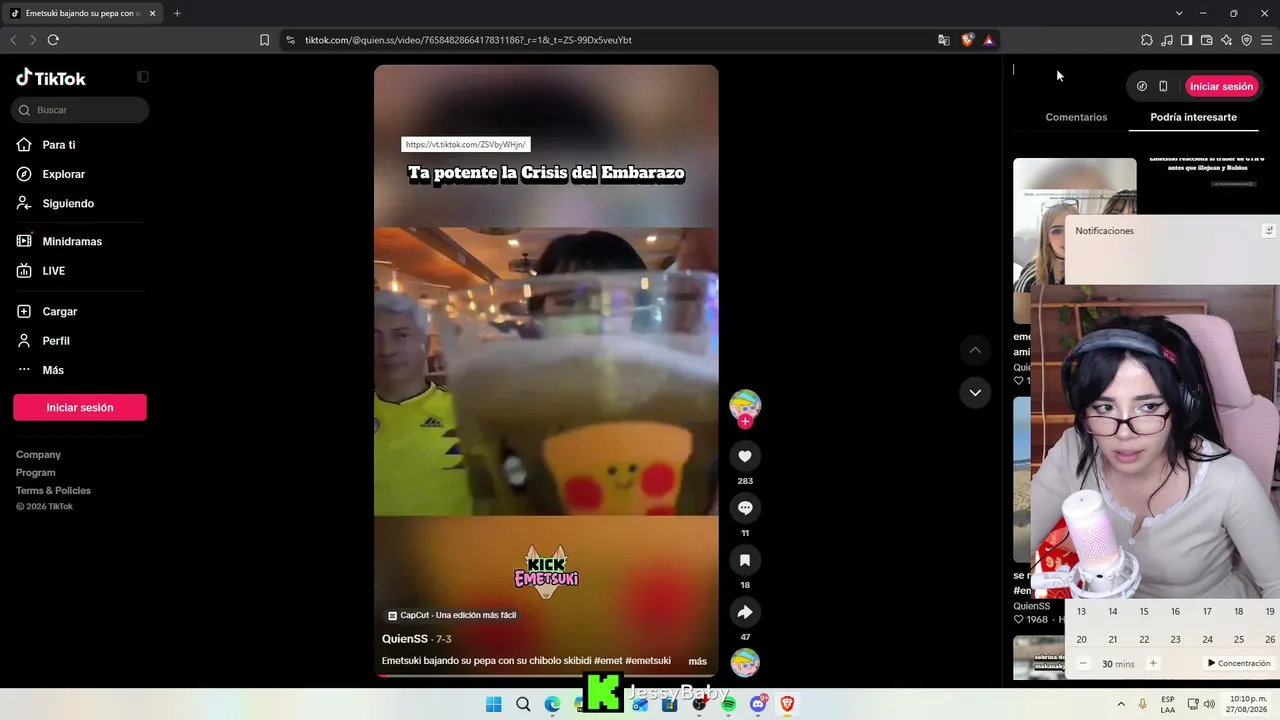Close the Emetsuki TikTok browser tab
Viewport: 1280px width, 720px height.
(152, 13)
